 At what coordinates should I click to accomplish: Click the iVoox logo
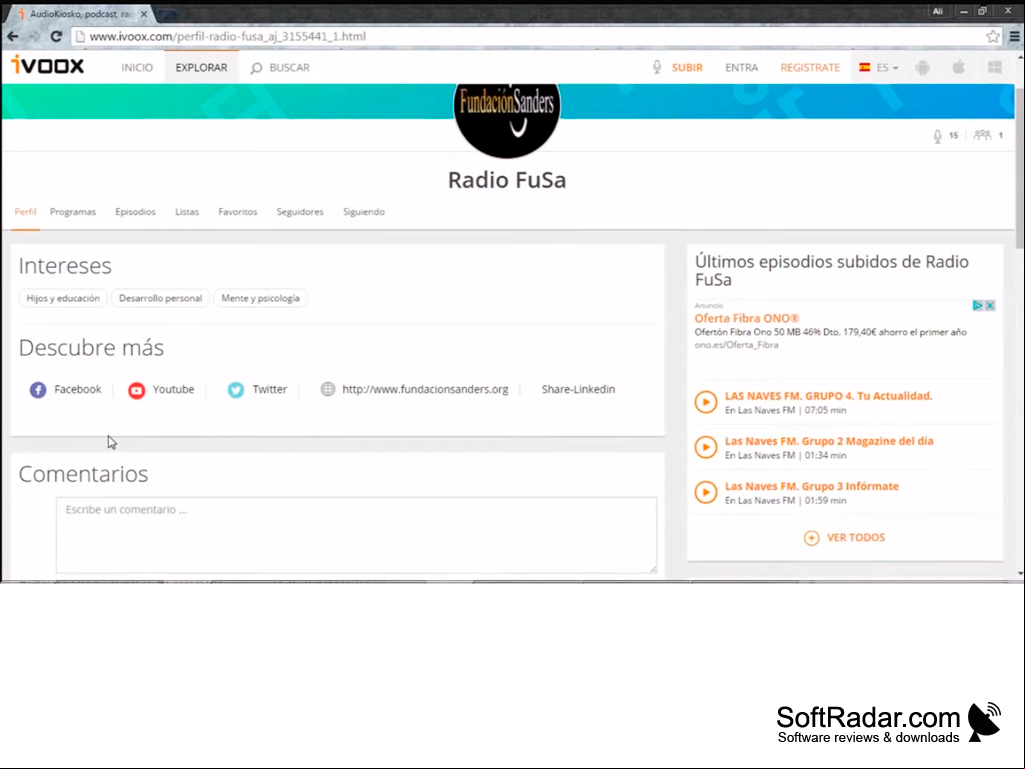(48, 65)
